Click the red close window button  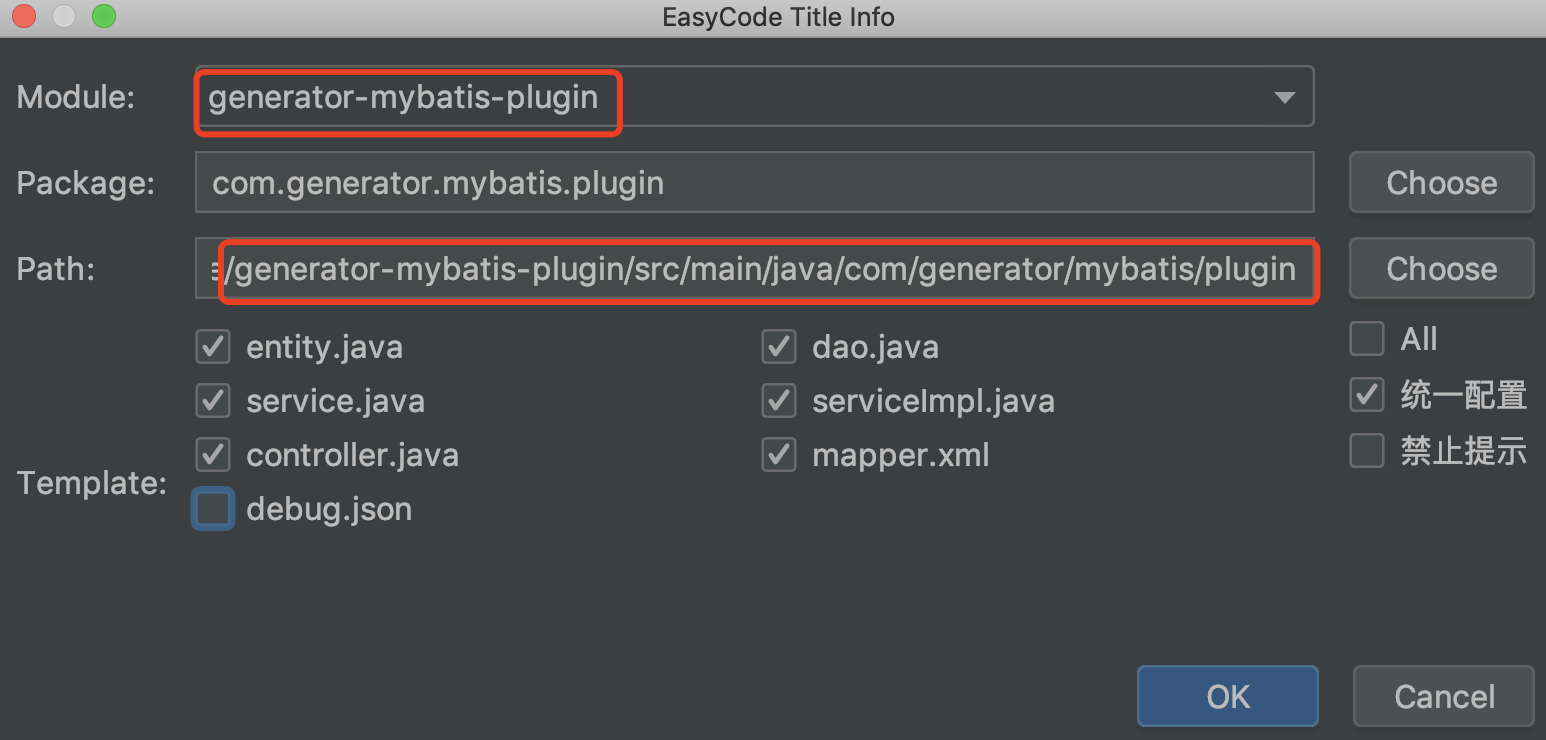25,17
